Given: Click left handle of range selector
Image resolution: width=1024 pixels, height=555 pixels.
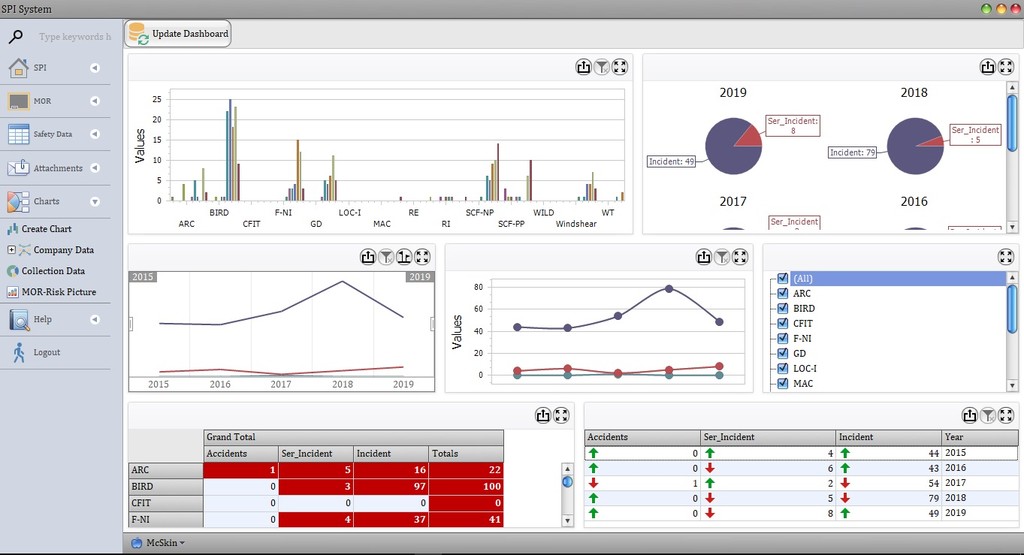Looking at the screenshot, I should [x=131, y=324].
